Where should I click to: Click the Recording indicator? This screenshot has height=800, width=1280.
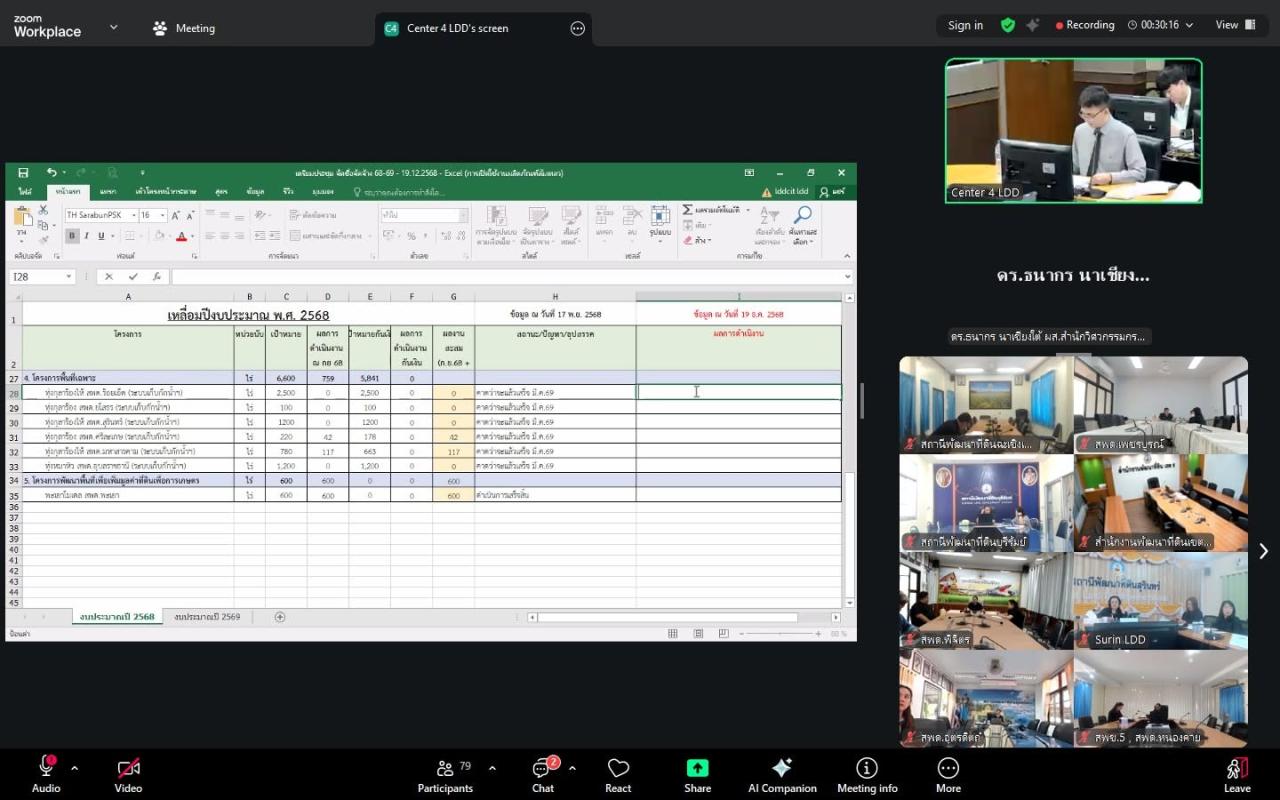click(x=1085, y=25)
